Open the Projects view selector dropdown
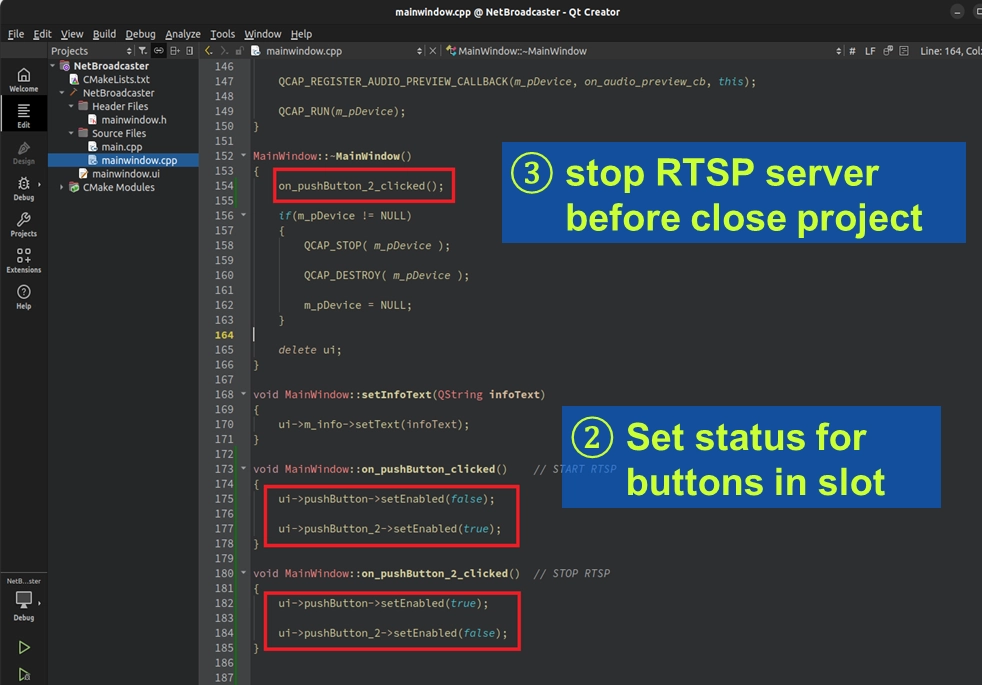The height and width of the screenshot is (685, 982). (x=92, y=51)
